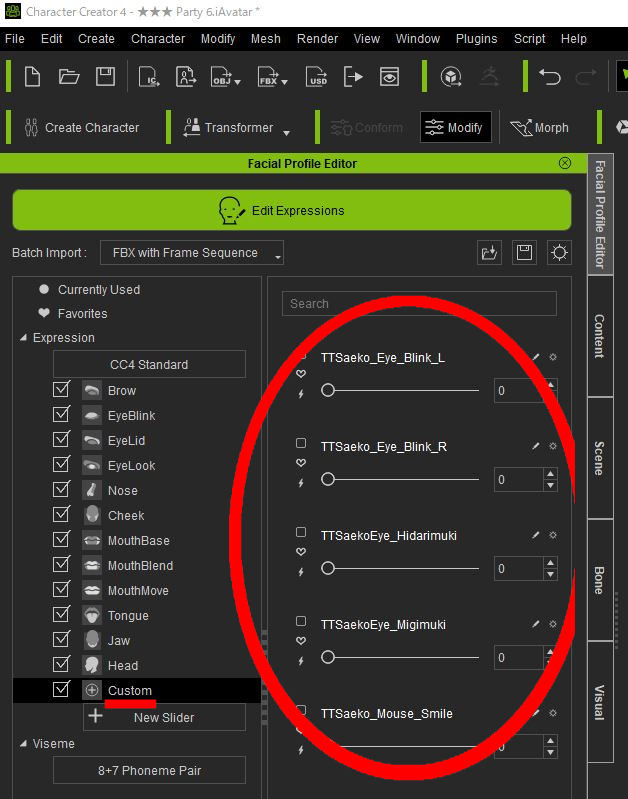Open the Batch Import dropdown
Image resolution: width=628 pixels, height=799 pixels.
pyautogui.click(x=192, y=253)
